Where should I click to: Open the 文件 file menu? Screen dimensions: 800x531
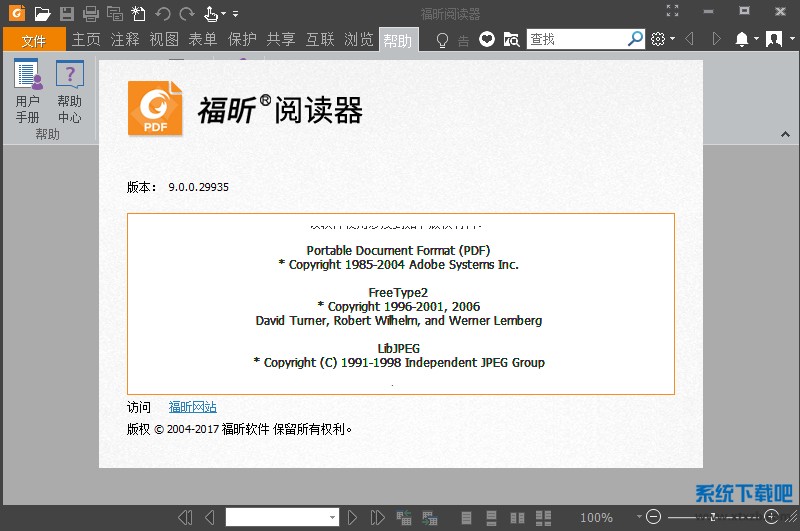point(34,40)
